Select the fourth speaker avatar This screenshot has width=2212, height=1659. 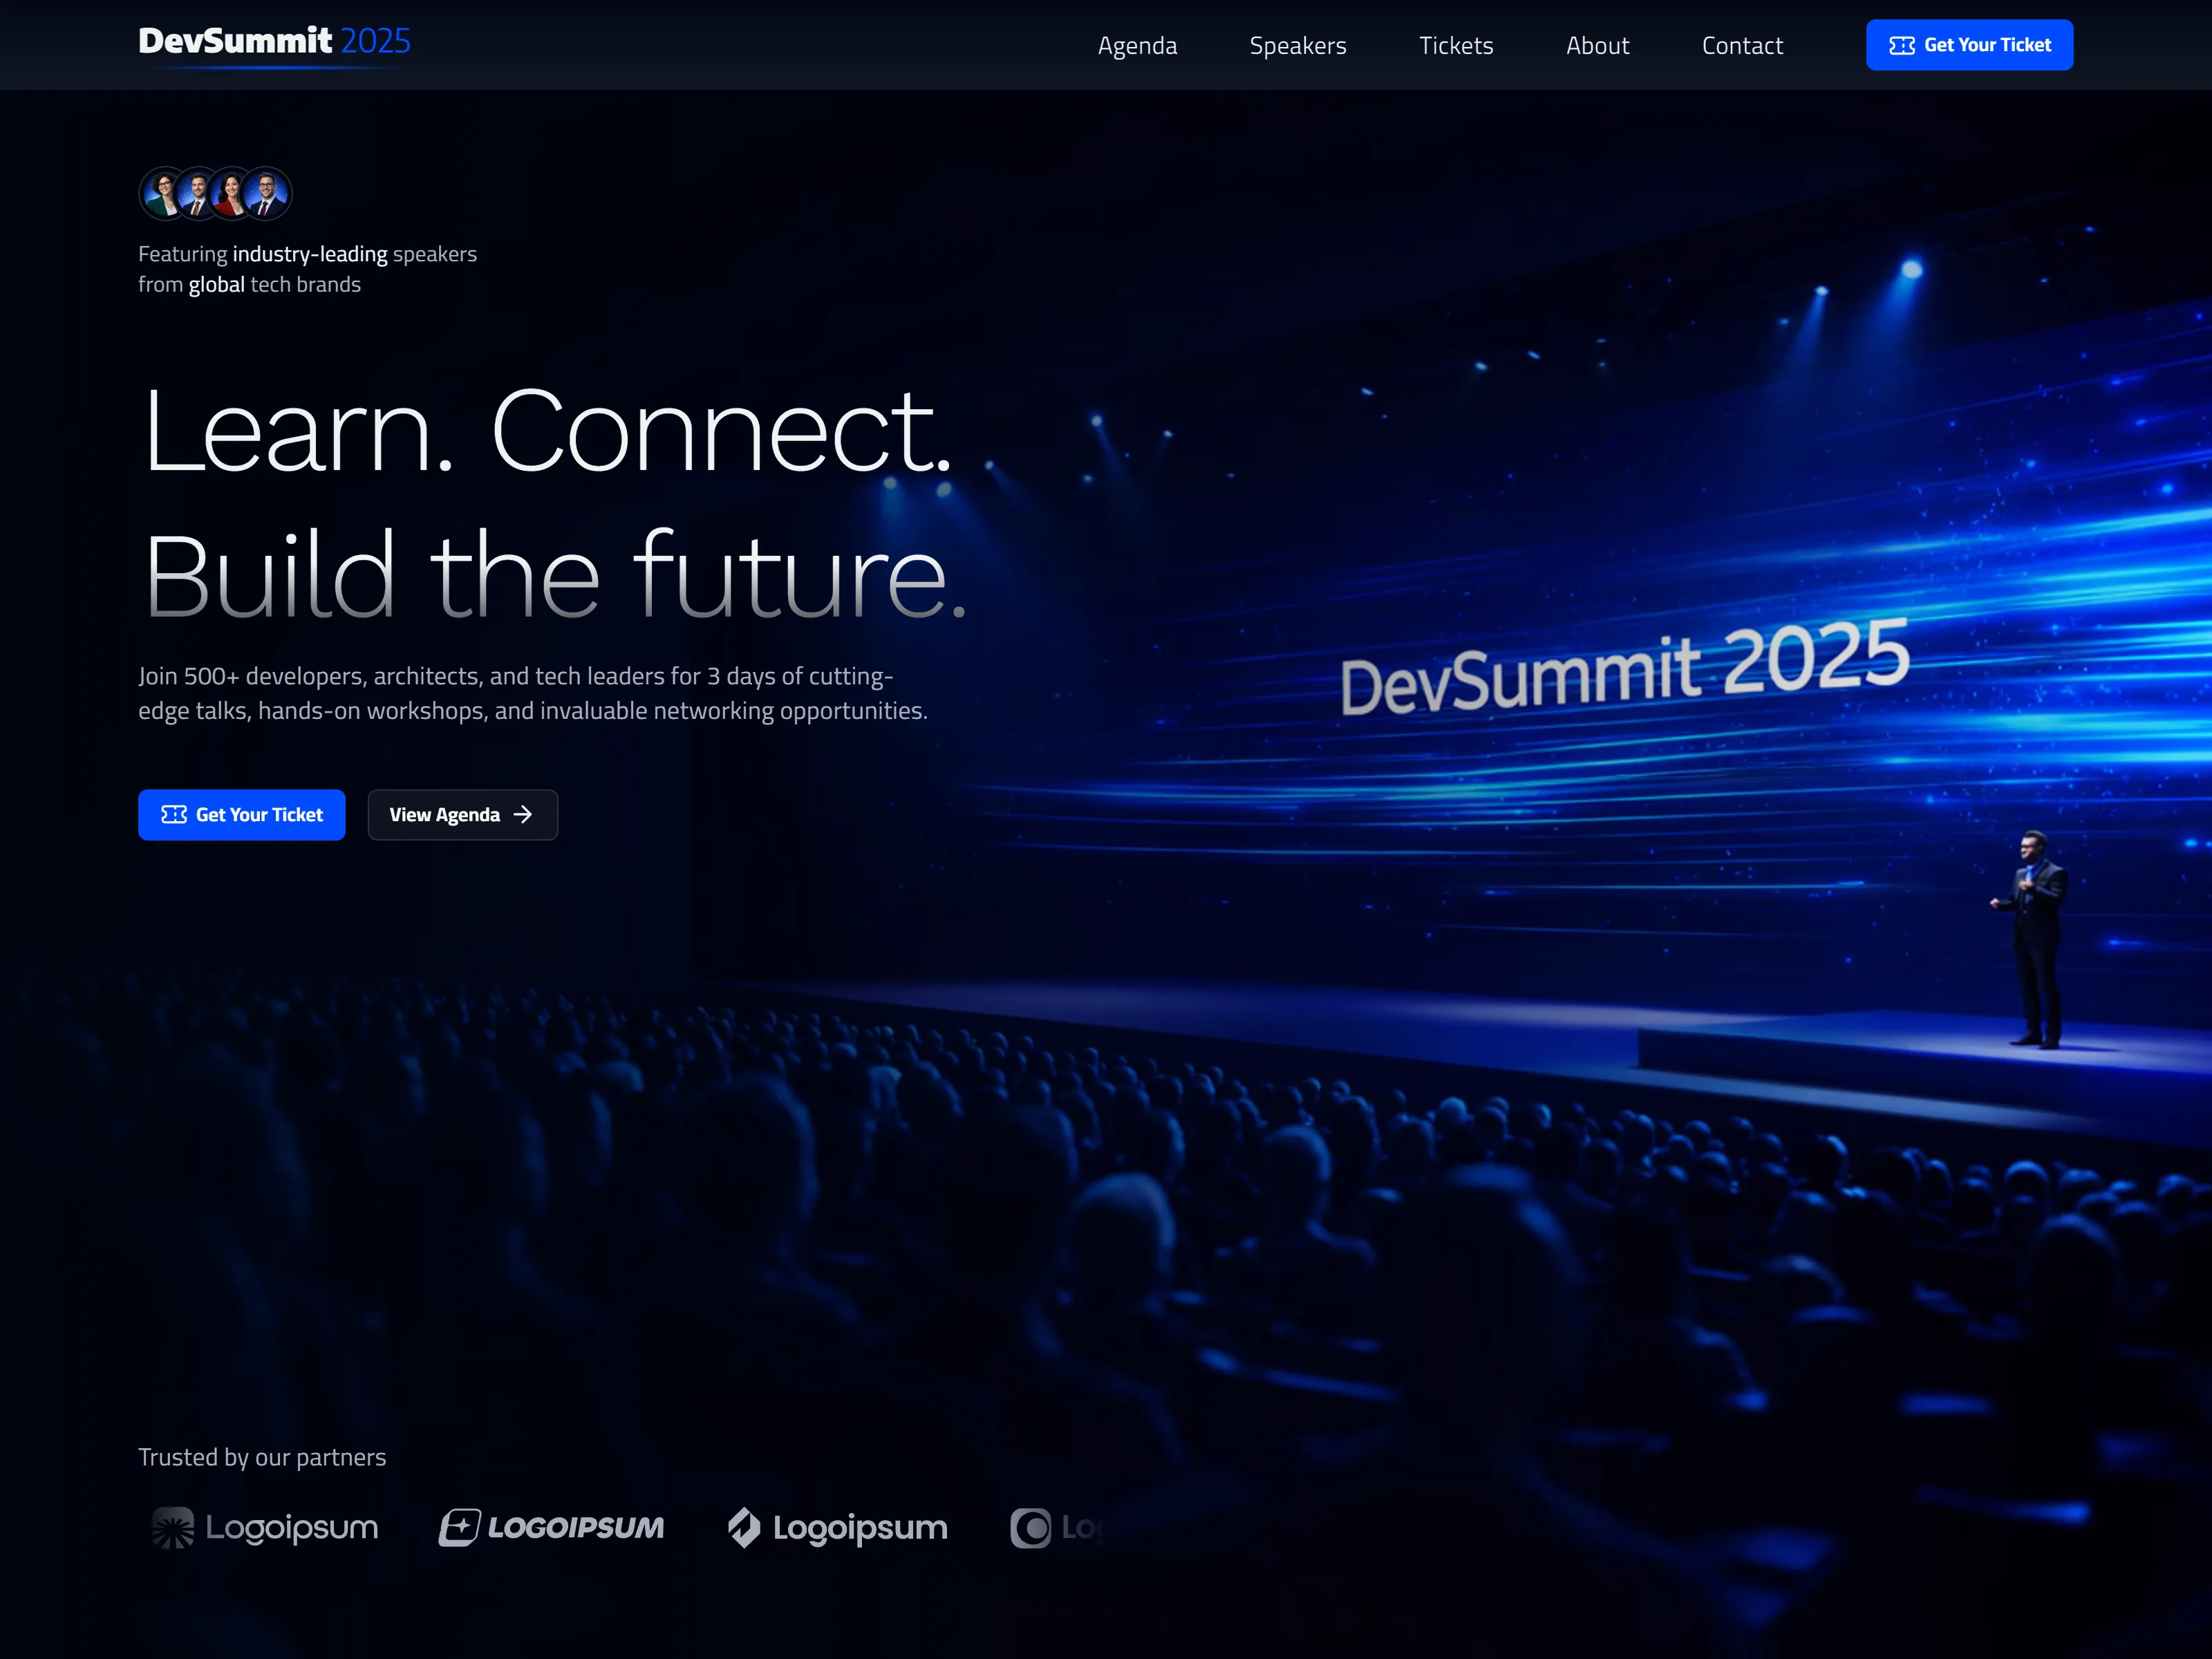[x=266, y=193]
